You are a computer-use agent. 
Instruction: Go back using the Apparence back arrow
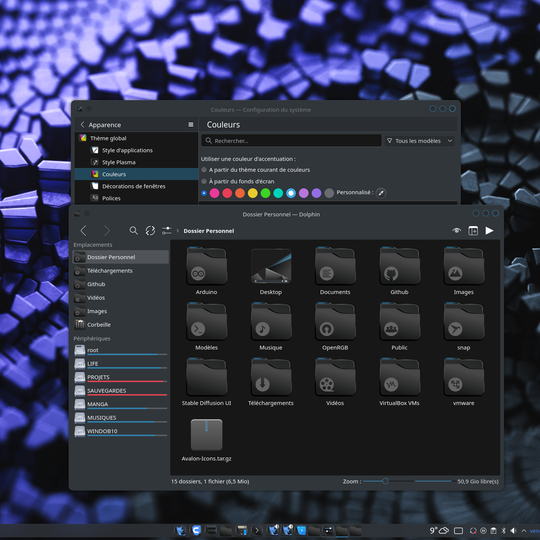pyautogui.click(x=82, y=125)
